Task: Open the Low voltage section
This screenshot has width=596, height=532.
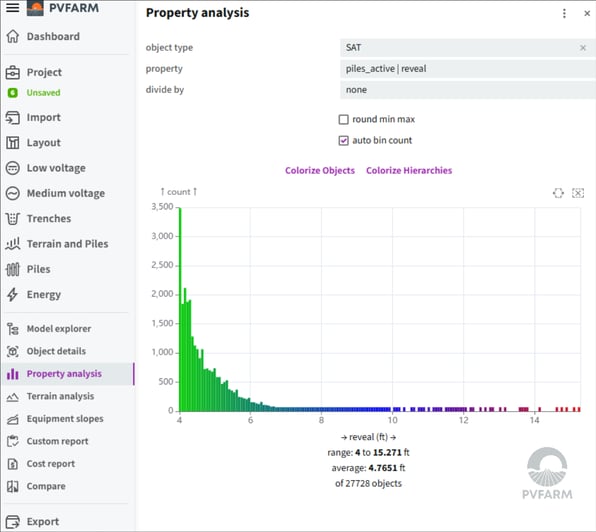Action: pyautogui.click(x=56, y=168)
